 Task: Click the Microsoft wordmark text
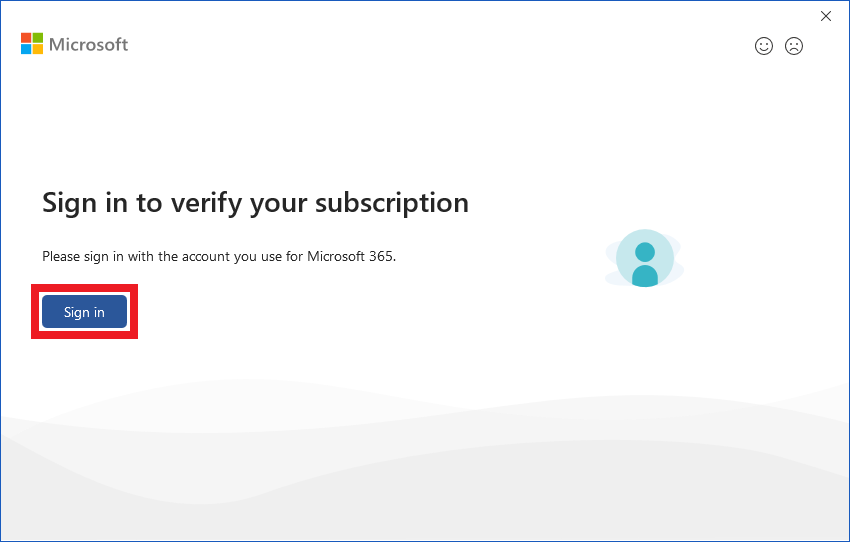point(89,44)
